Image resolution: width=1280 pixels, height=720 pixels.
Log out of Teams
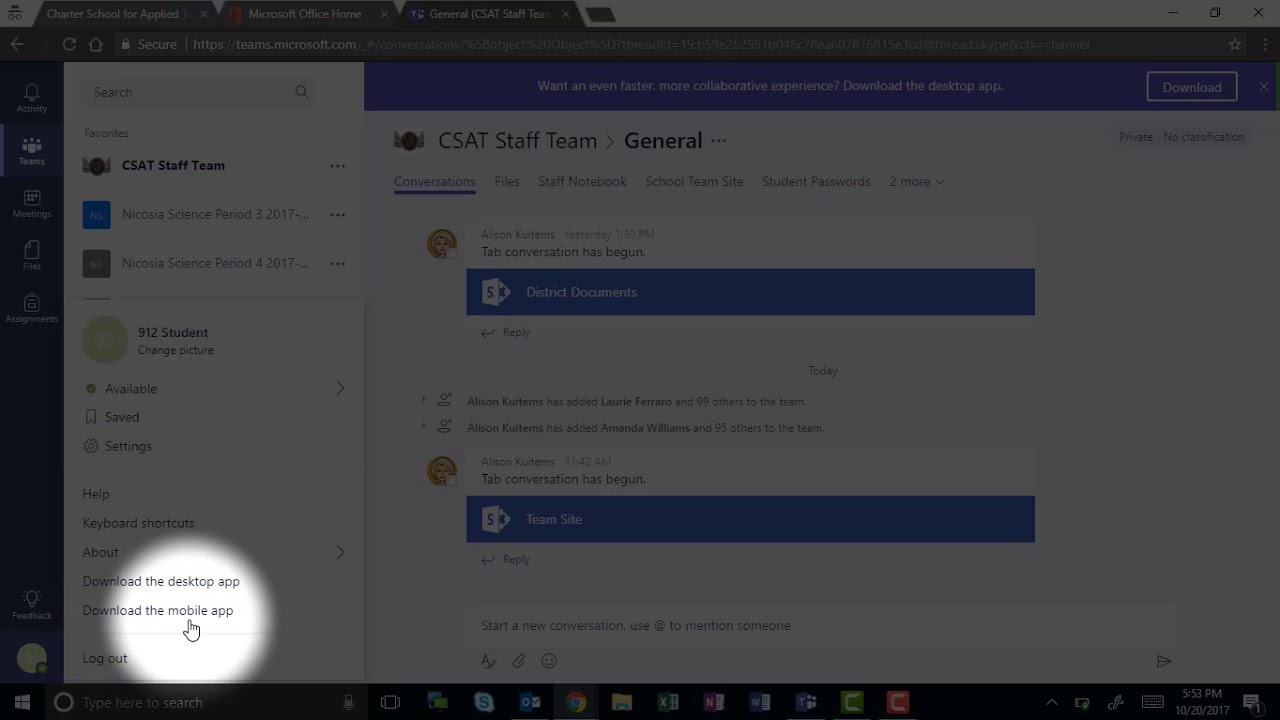coord(105,658)
